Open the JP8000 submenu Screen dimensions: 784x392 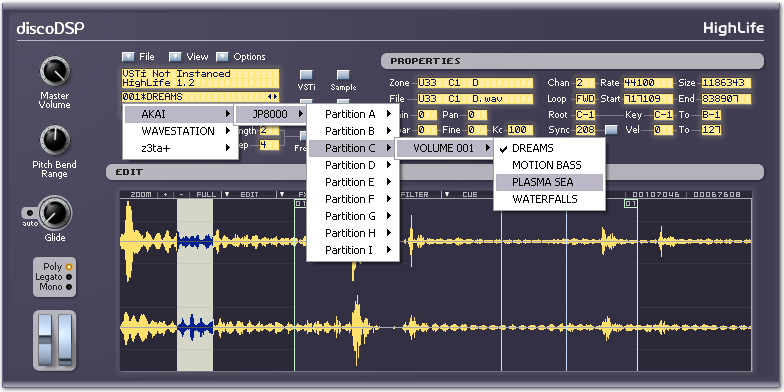[x=271, y=114]
